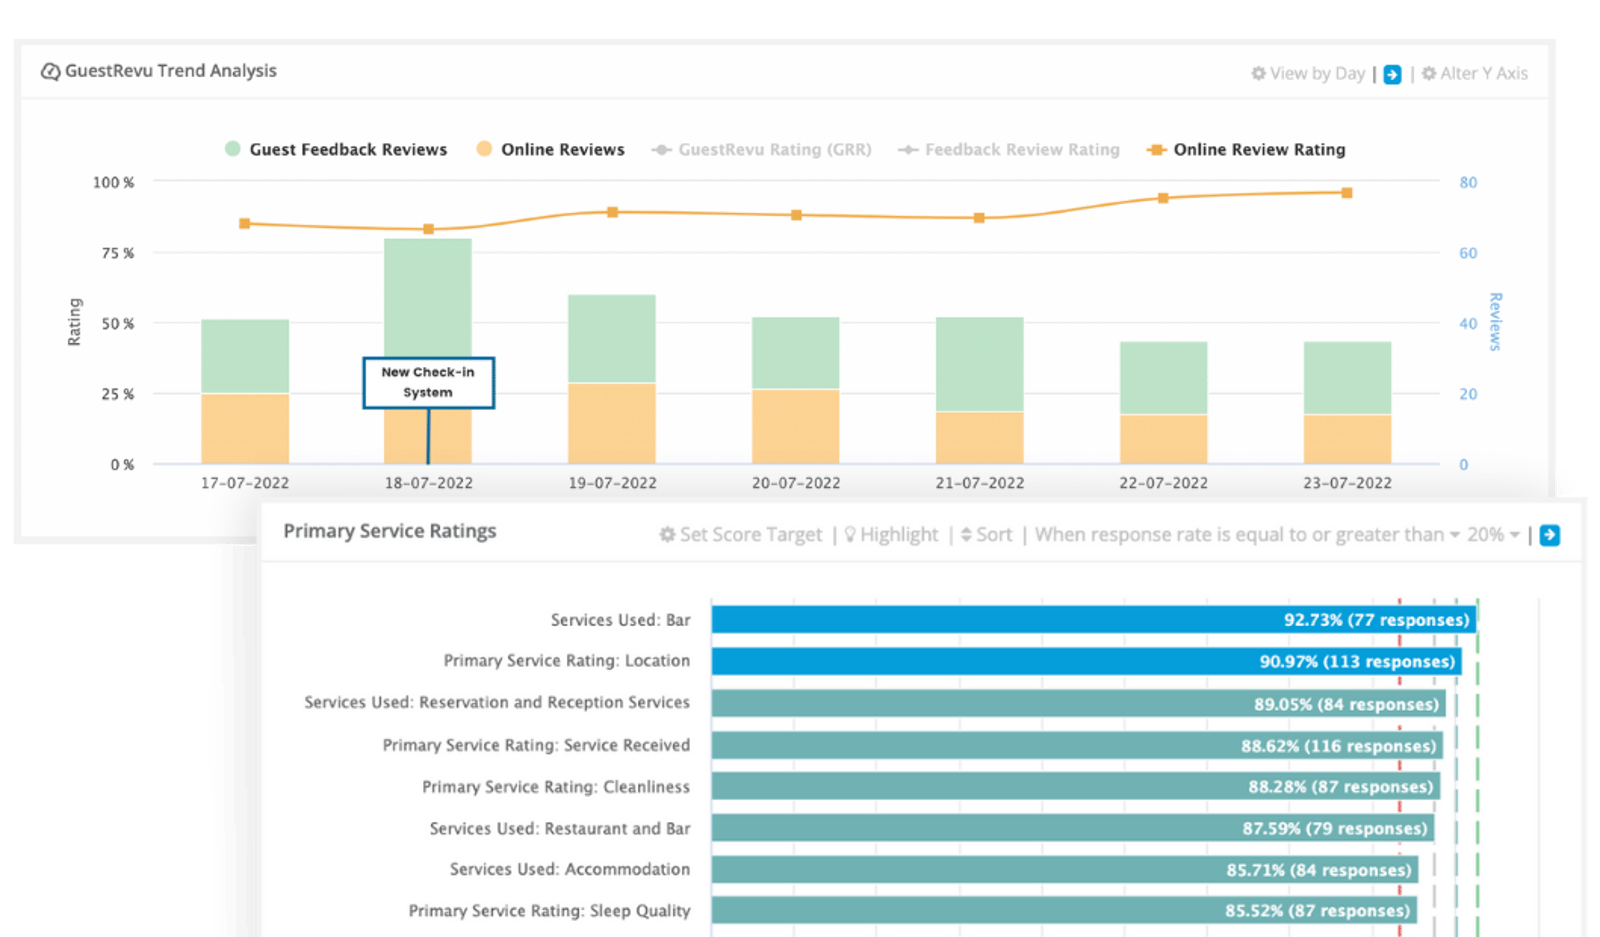Click the blue arrow icon in Primary Service Ratings header
Image resolution: width=1600 pixels, height=937 pixels.
pos(1550,535)
